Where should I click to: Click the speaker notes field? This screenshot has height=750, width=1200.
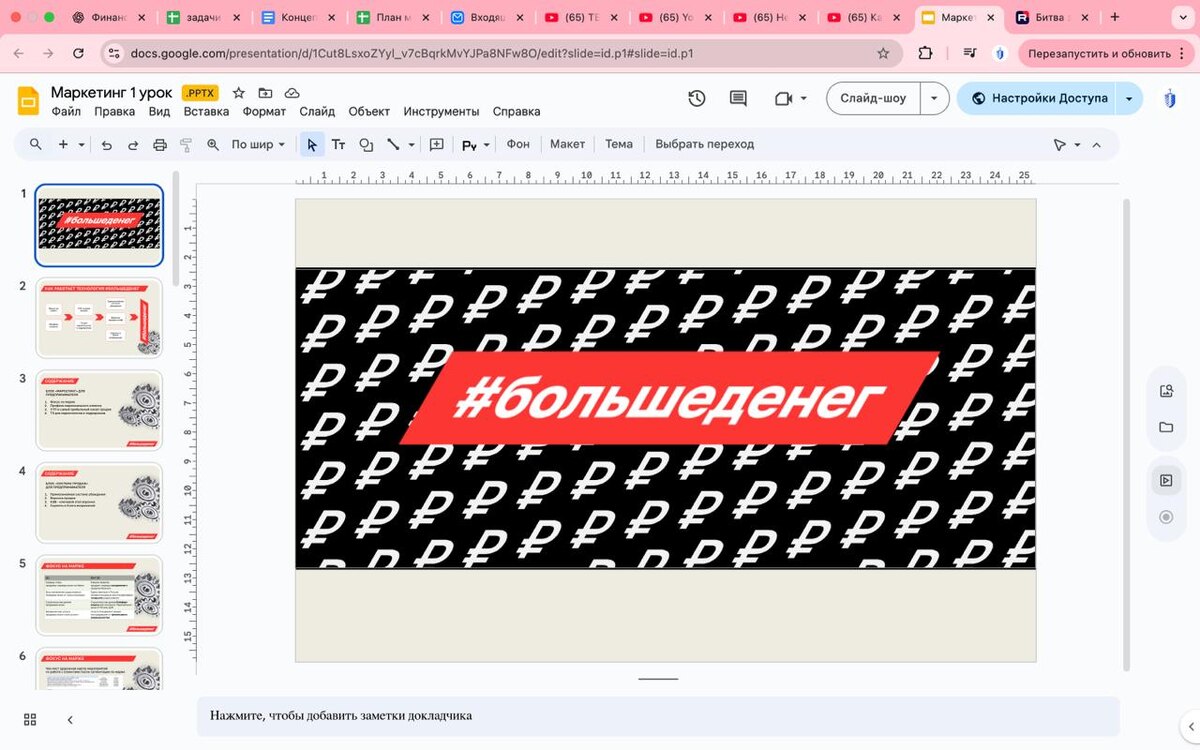658,716
